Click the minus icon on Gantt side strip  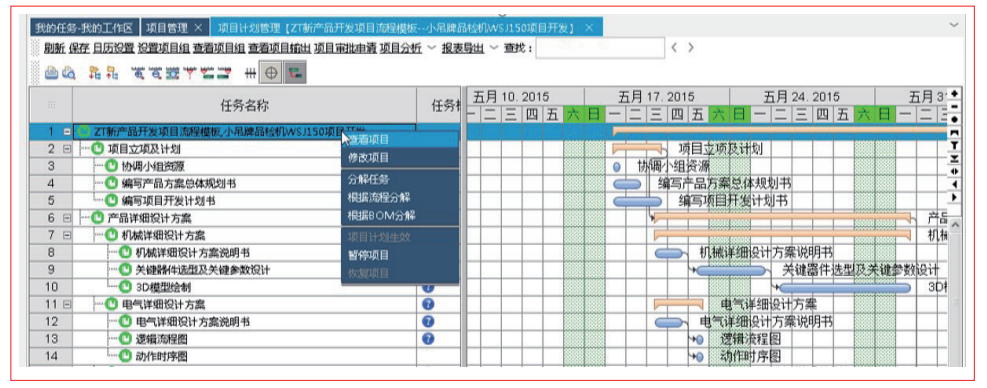(x=954, y=106)
